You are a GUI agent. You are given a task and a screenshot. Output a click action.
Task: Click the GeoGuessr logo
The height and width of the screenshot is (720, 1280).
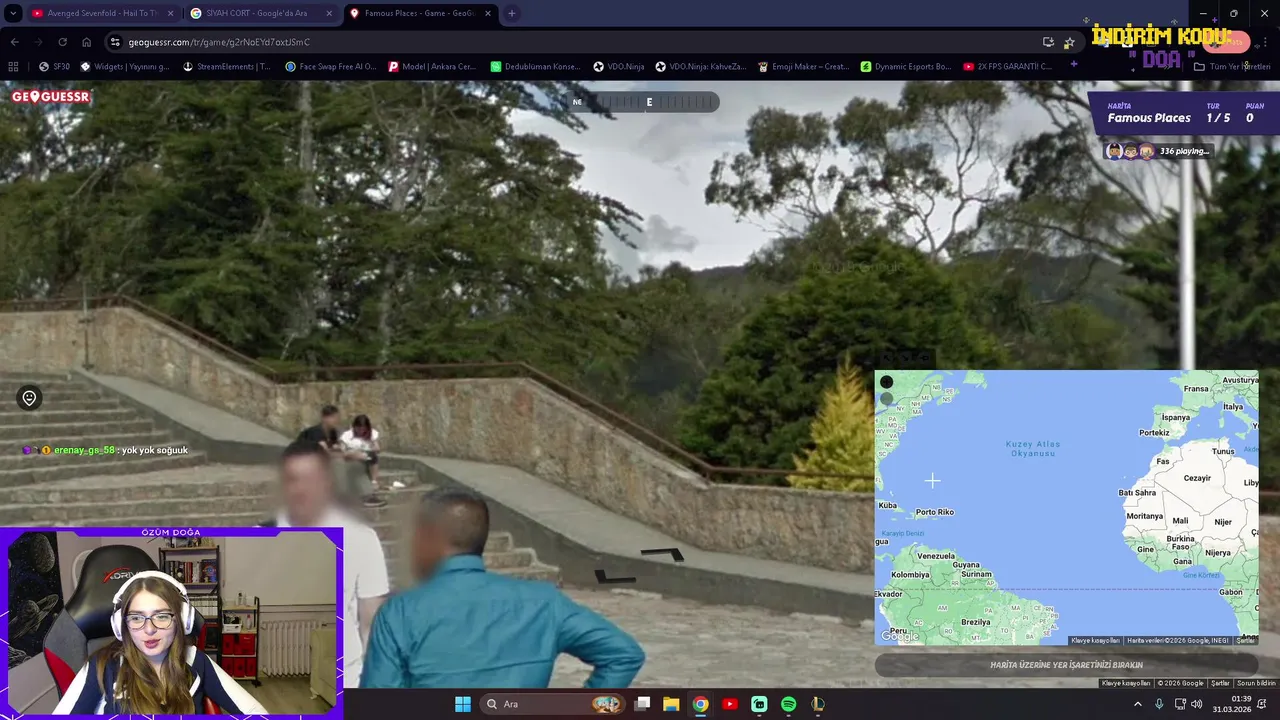51,97
